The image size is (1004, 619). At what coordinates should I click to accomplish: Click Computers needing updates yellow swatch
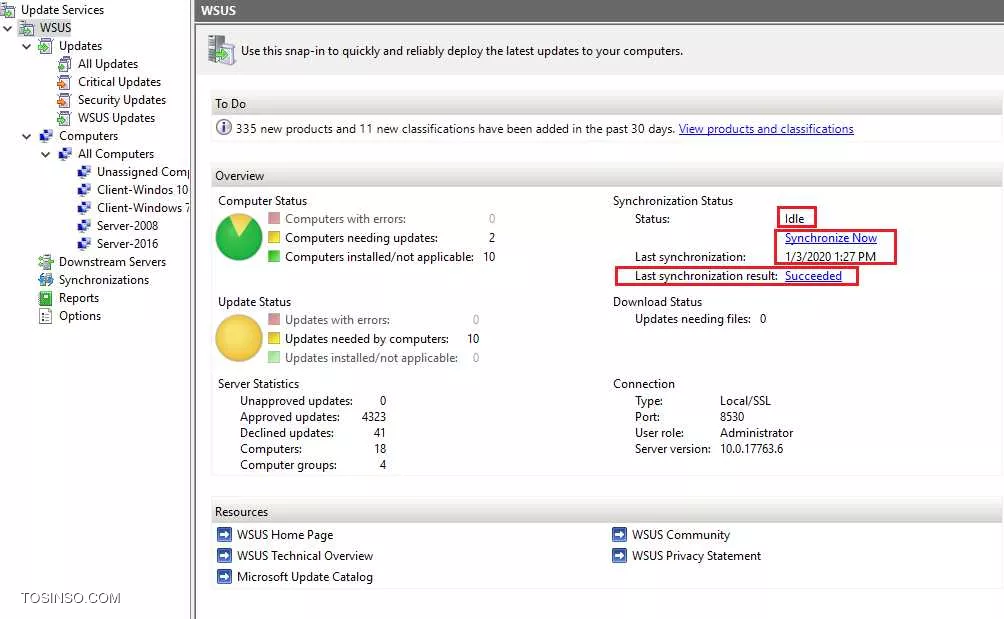click(x=273, y=237)
